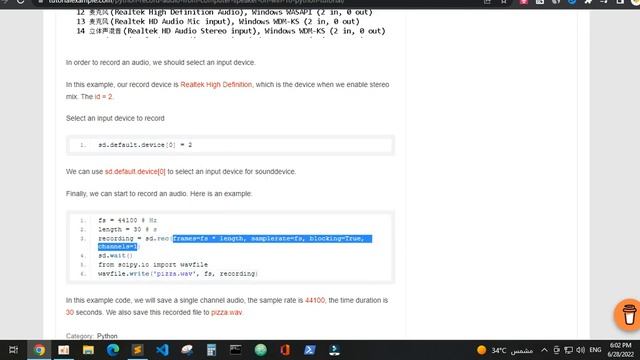
Task: Open the Calculator app from the taskbar
Action: coord(211,350)
